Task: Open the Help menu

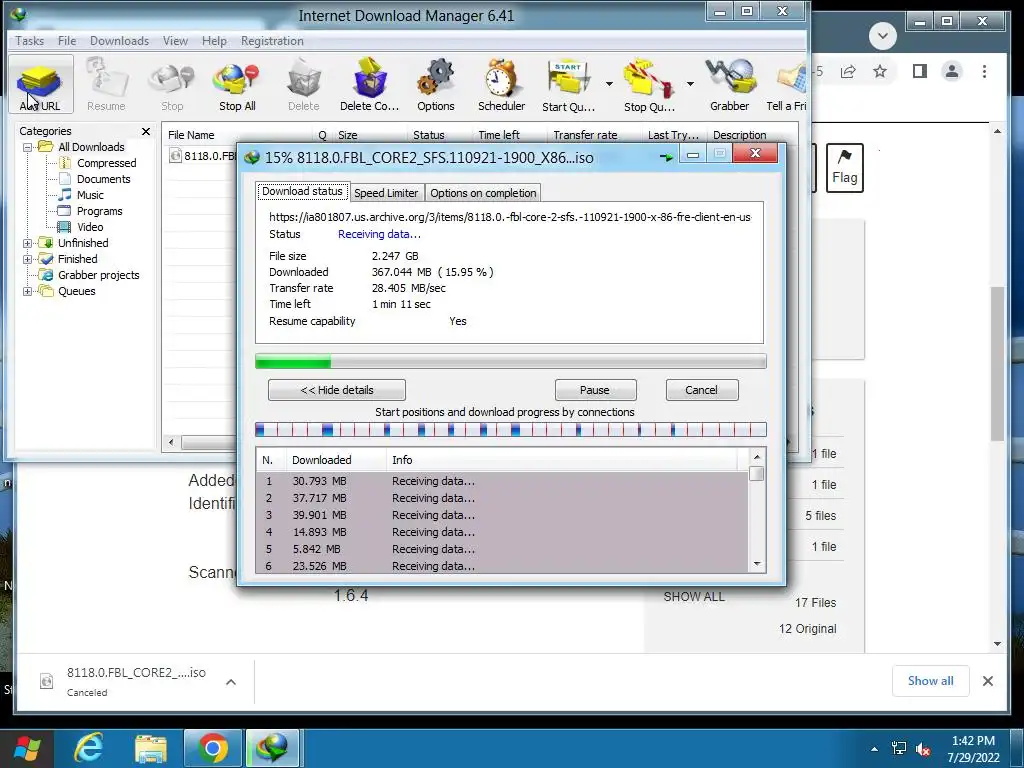Action: pos(214,40)
